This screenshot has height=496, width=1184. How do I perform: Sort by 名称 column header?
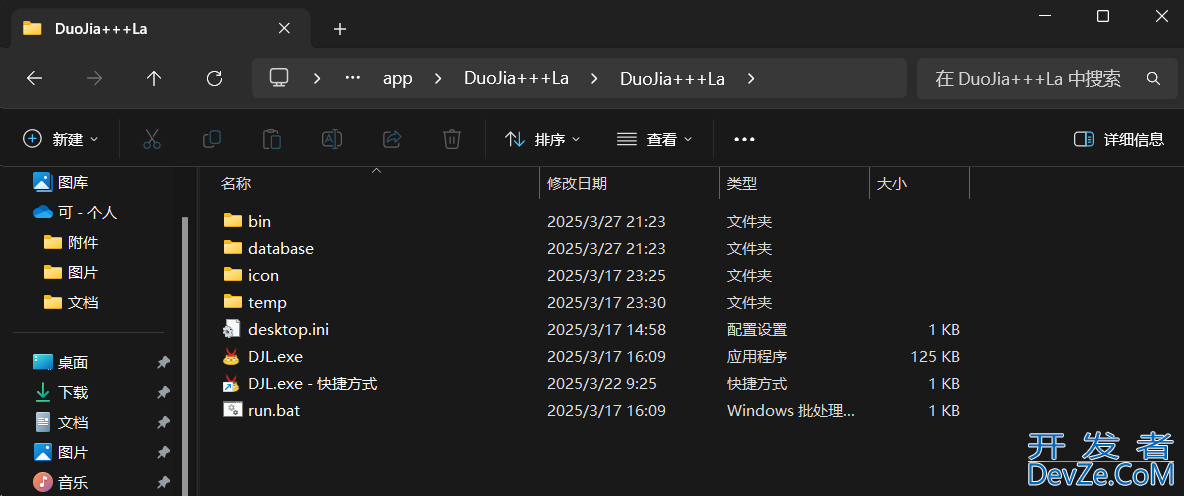tap(236, 183)
